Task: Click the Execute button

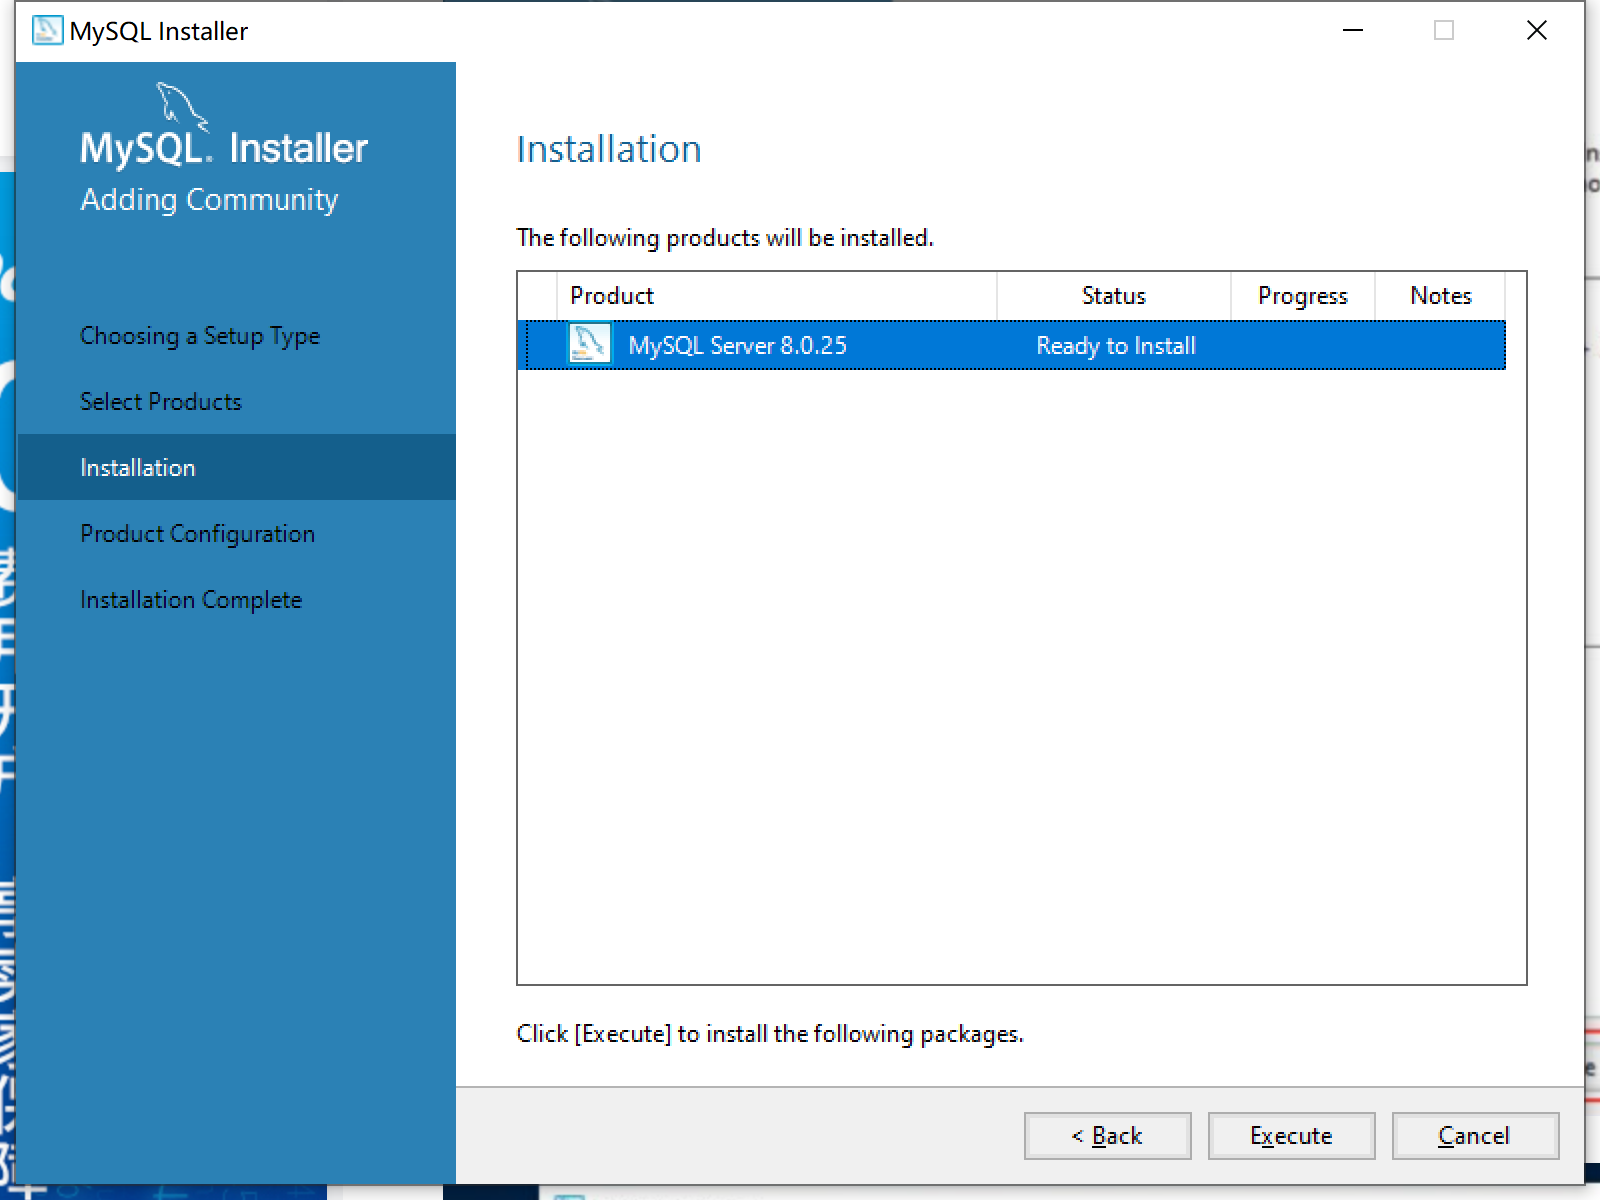Action: 1291,1136
